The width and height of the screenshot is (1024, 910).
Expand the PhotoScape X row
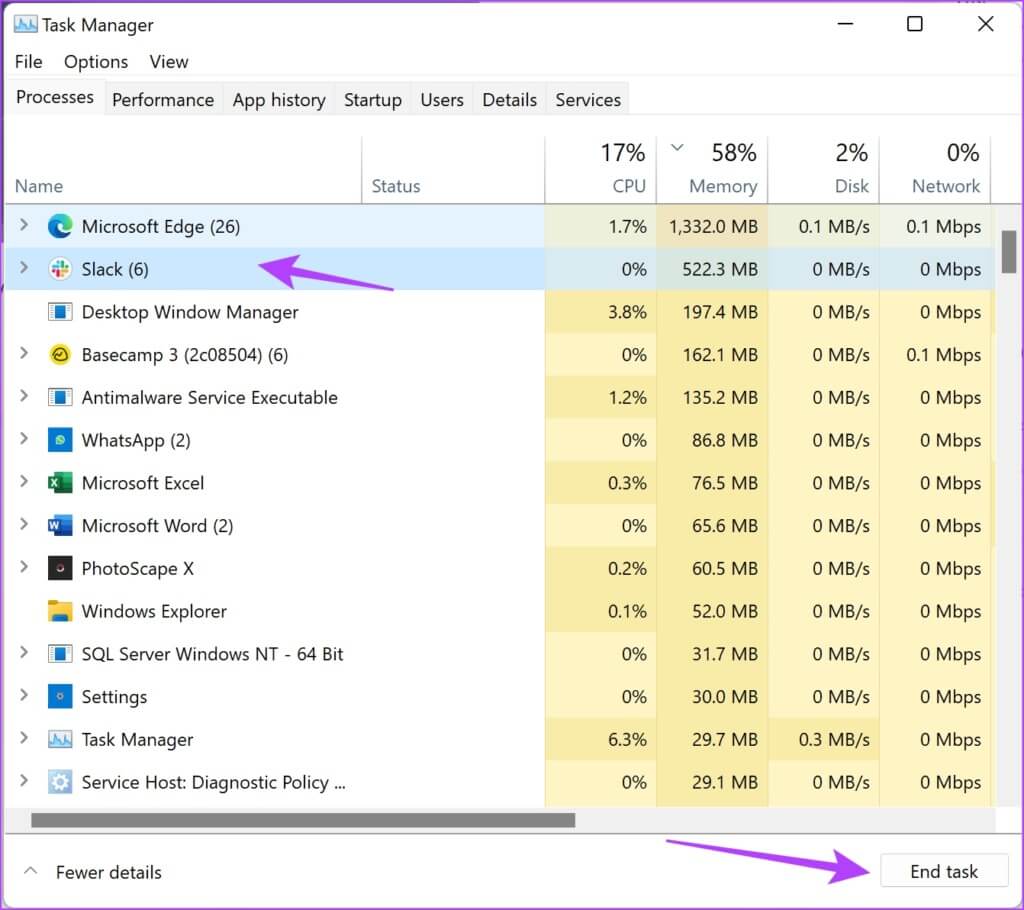click(x=24, y=567)
